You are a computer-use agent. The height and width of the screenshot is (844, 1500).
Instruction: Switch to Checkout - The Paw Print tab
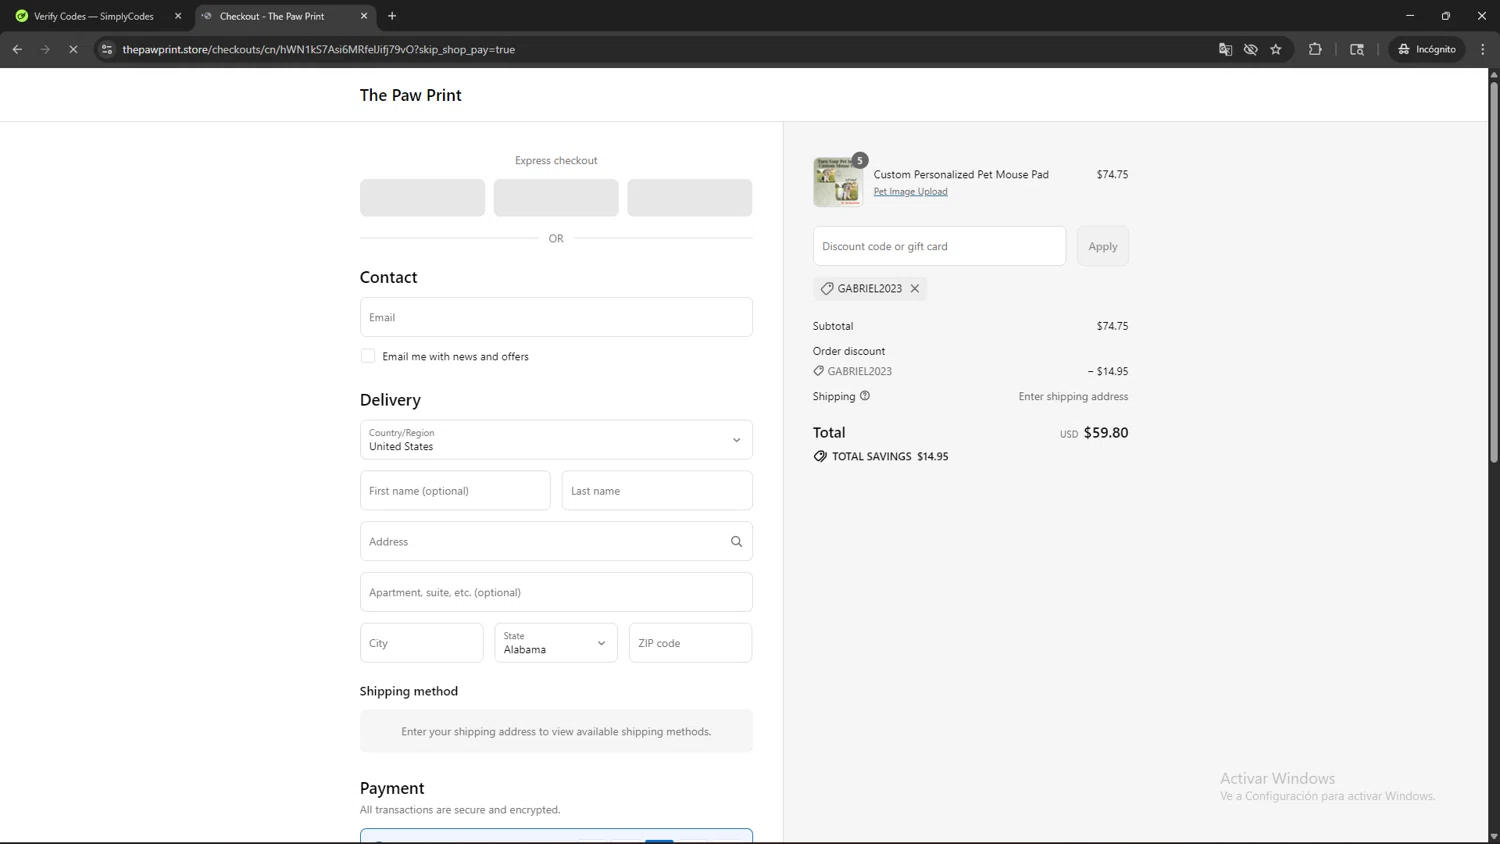(272, 16)
